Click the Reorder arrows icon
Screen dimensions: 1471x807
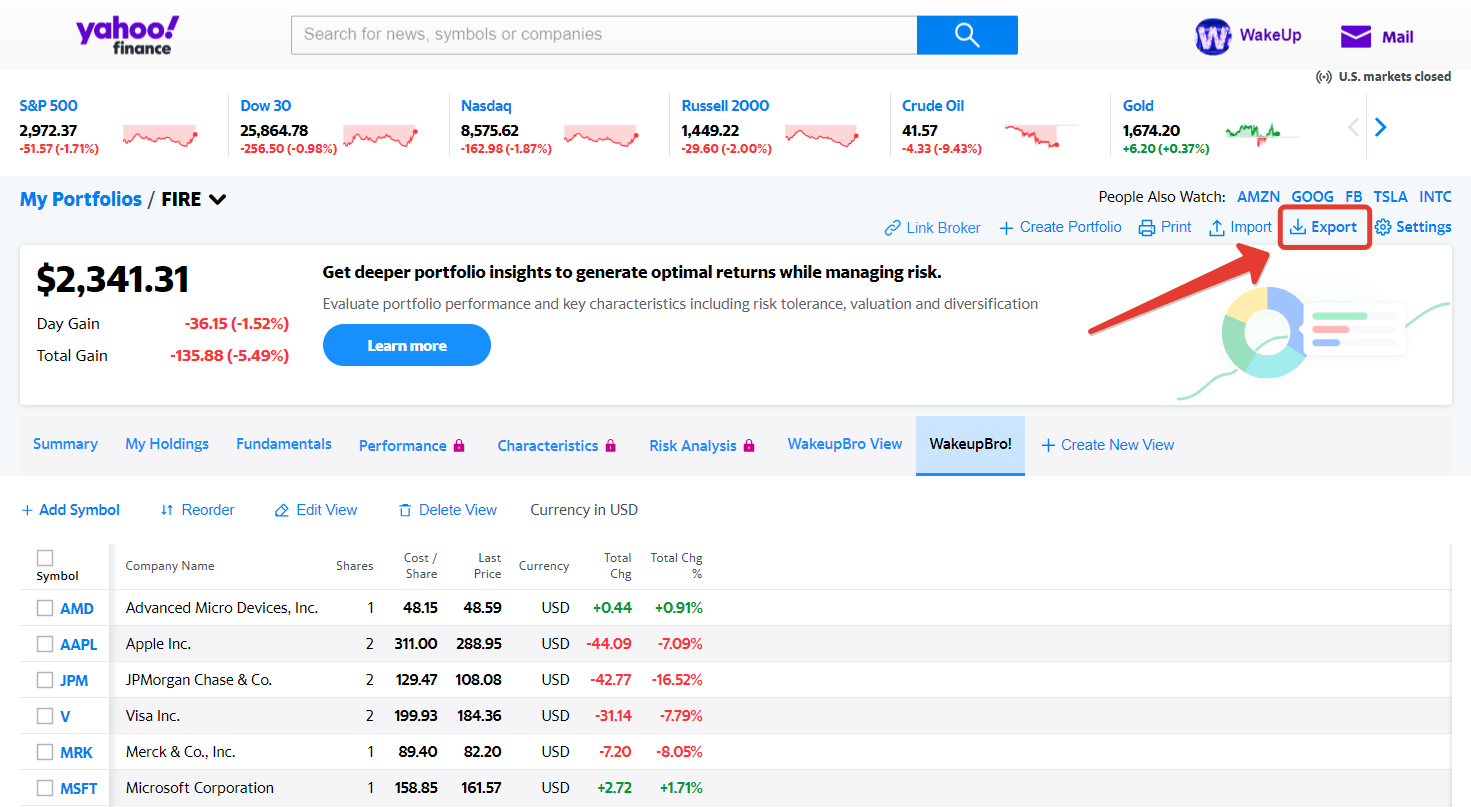click(167, 510)
